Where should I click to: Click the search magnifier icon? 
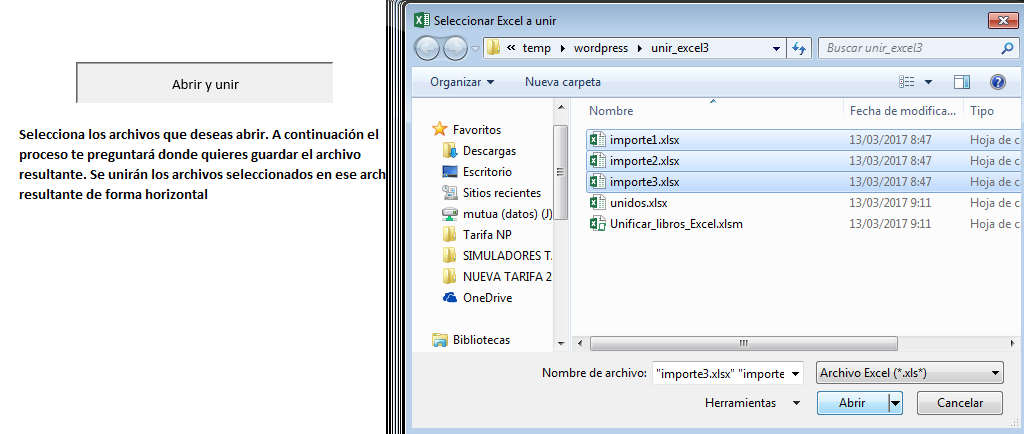click(x=1006, y=48)
